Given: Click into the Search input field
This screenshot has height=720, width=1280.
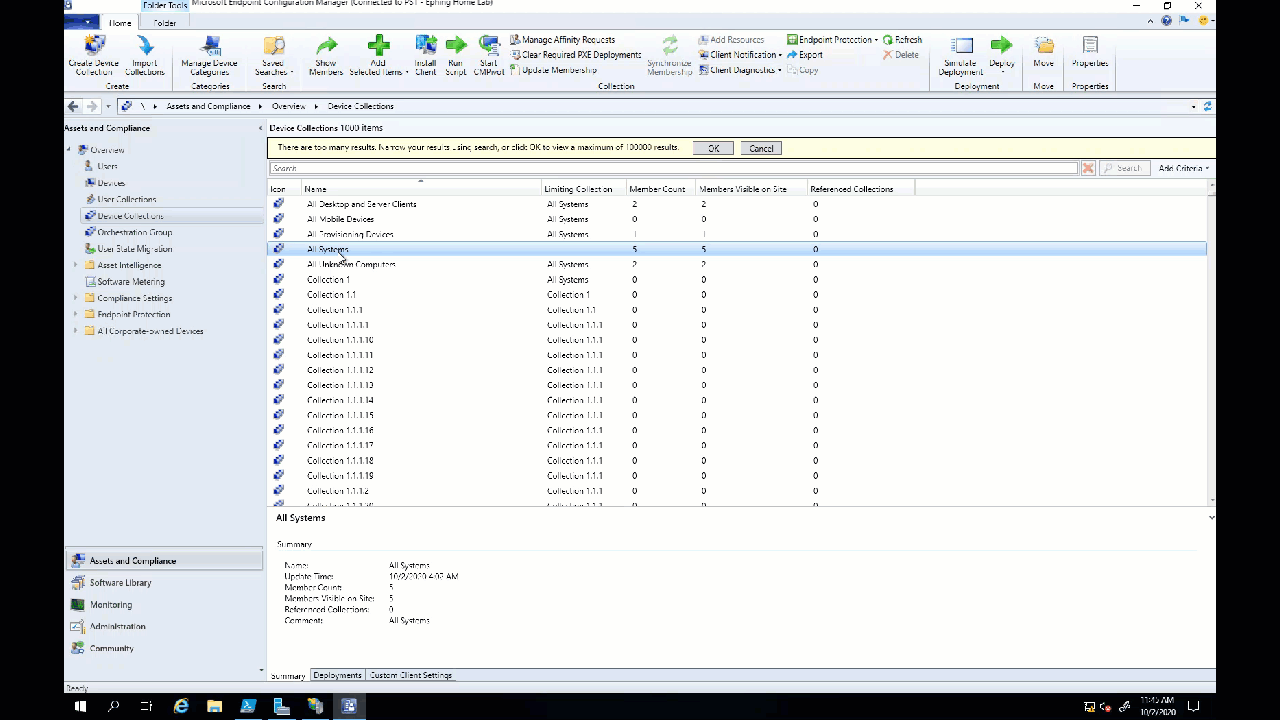Looking at the screenshot, I should 673,168.
